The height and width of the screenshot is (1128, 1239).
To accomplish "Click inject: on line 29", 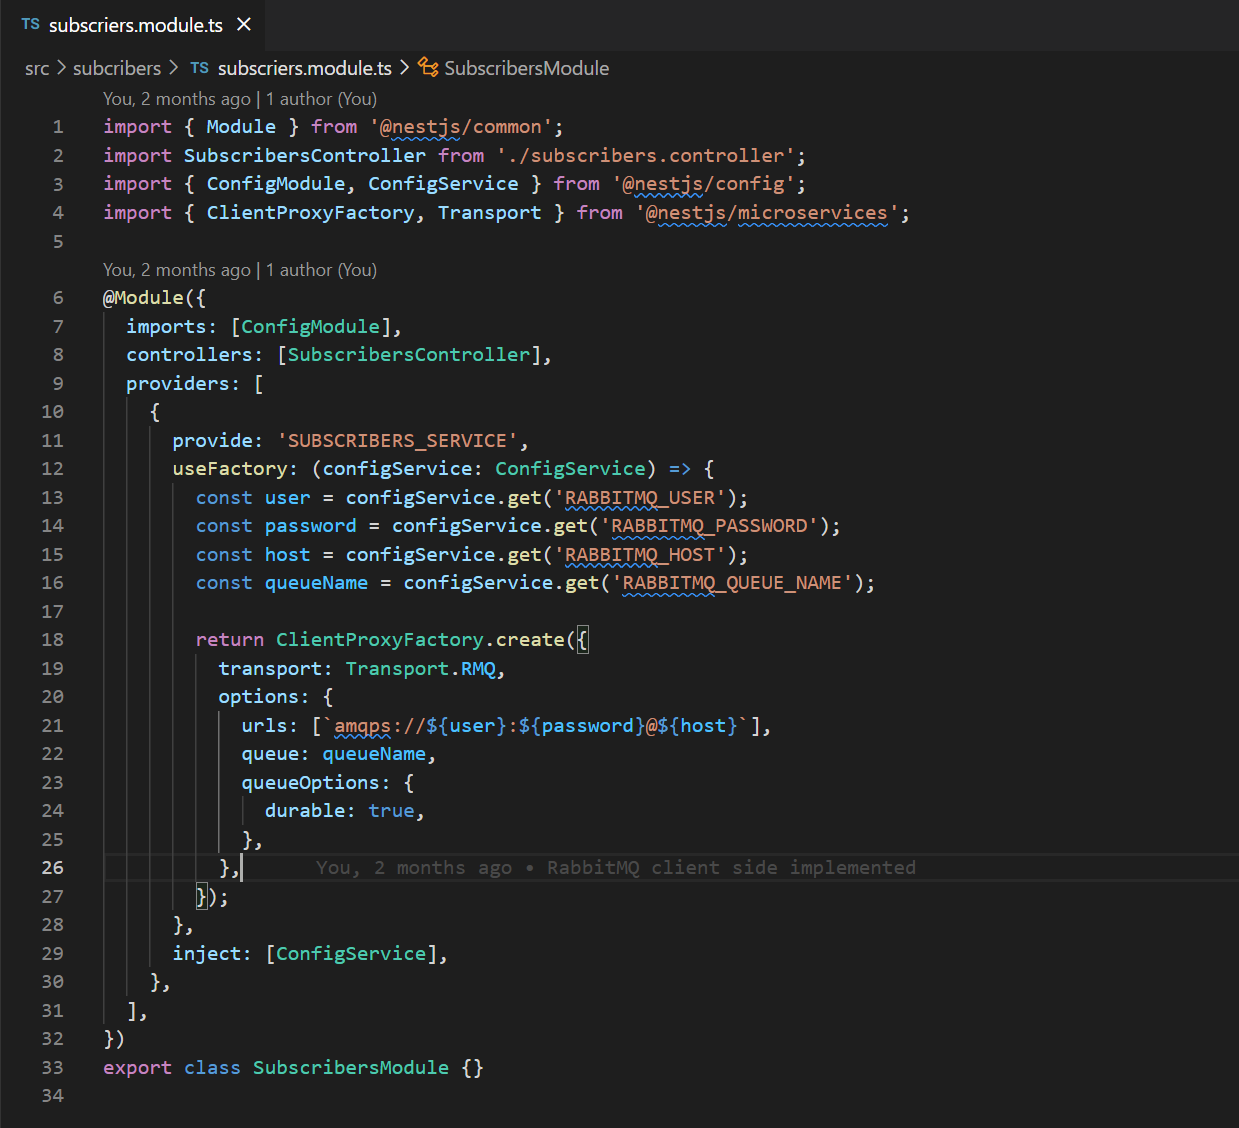I will pyautogui.click(x=212, y=954).
